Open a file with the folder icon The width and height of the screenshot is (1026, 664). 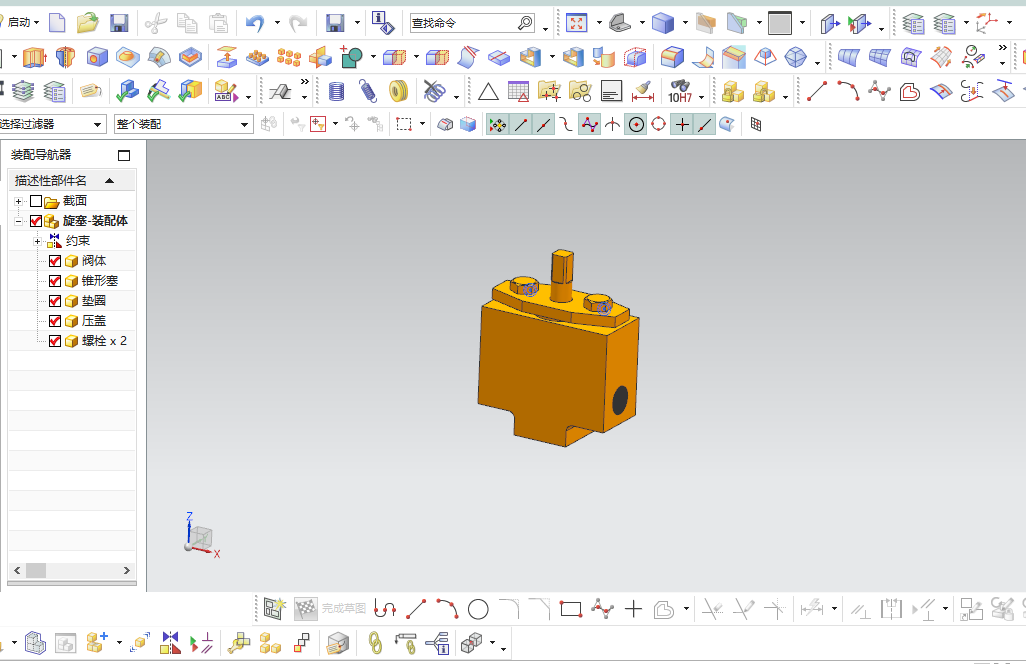click(x=87, y=23)
